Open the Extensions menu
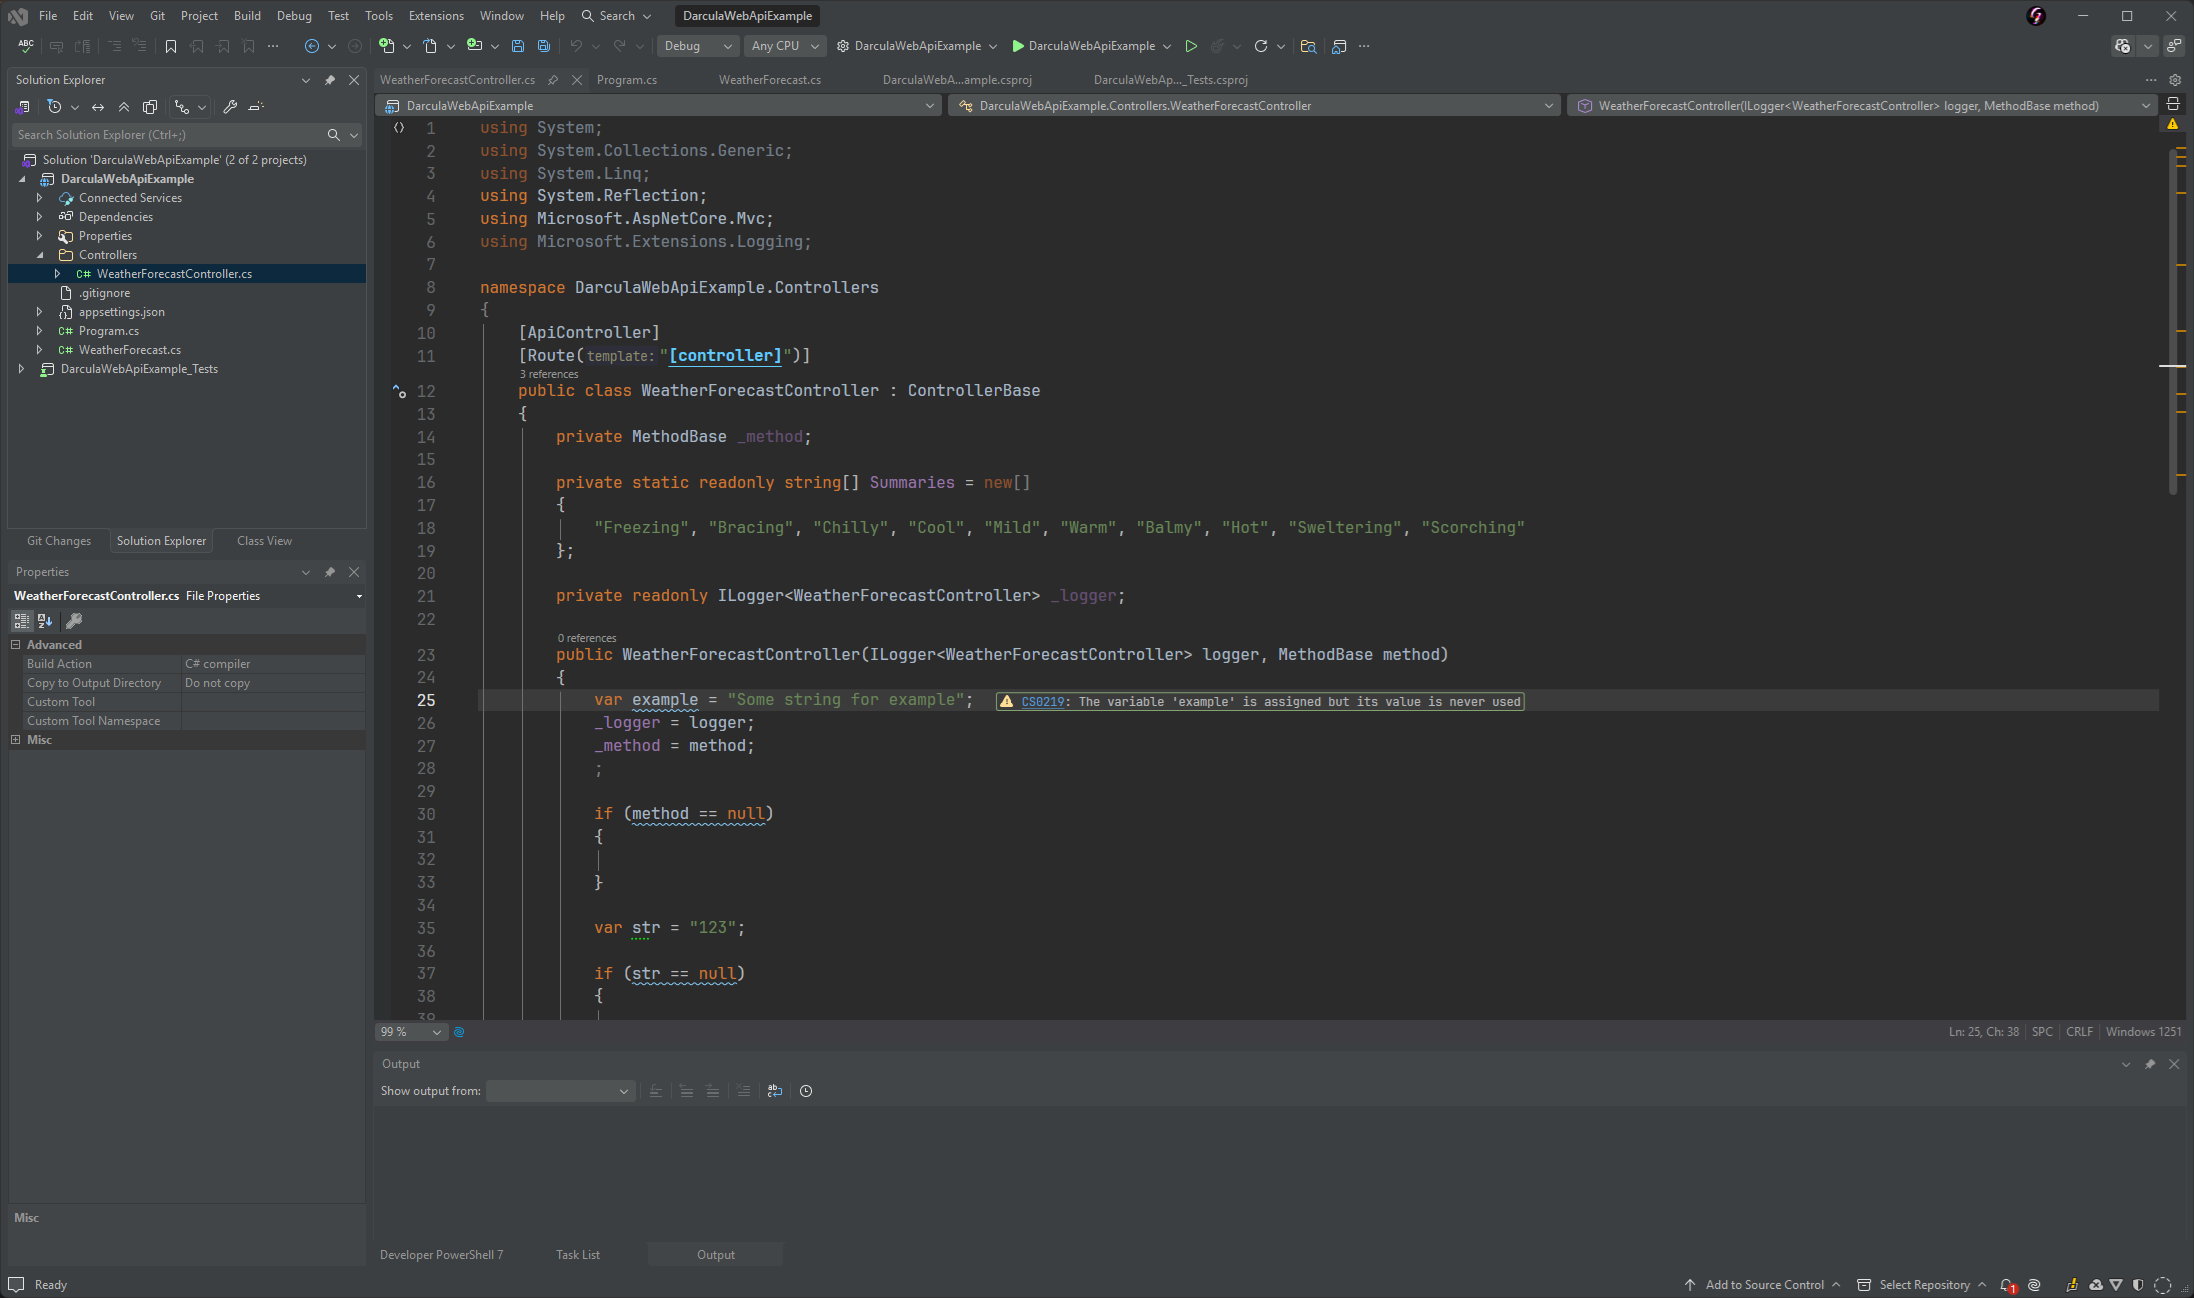Viewport: 2194px width, 1298px height. tap(435, 16)
